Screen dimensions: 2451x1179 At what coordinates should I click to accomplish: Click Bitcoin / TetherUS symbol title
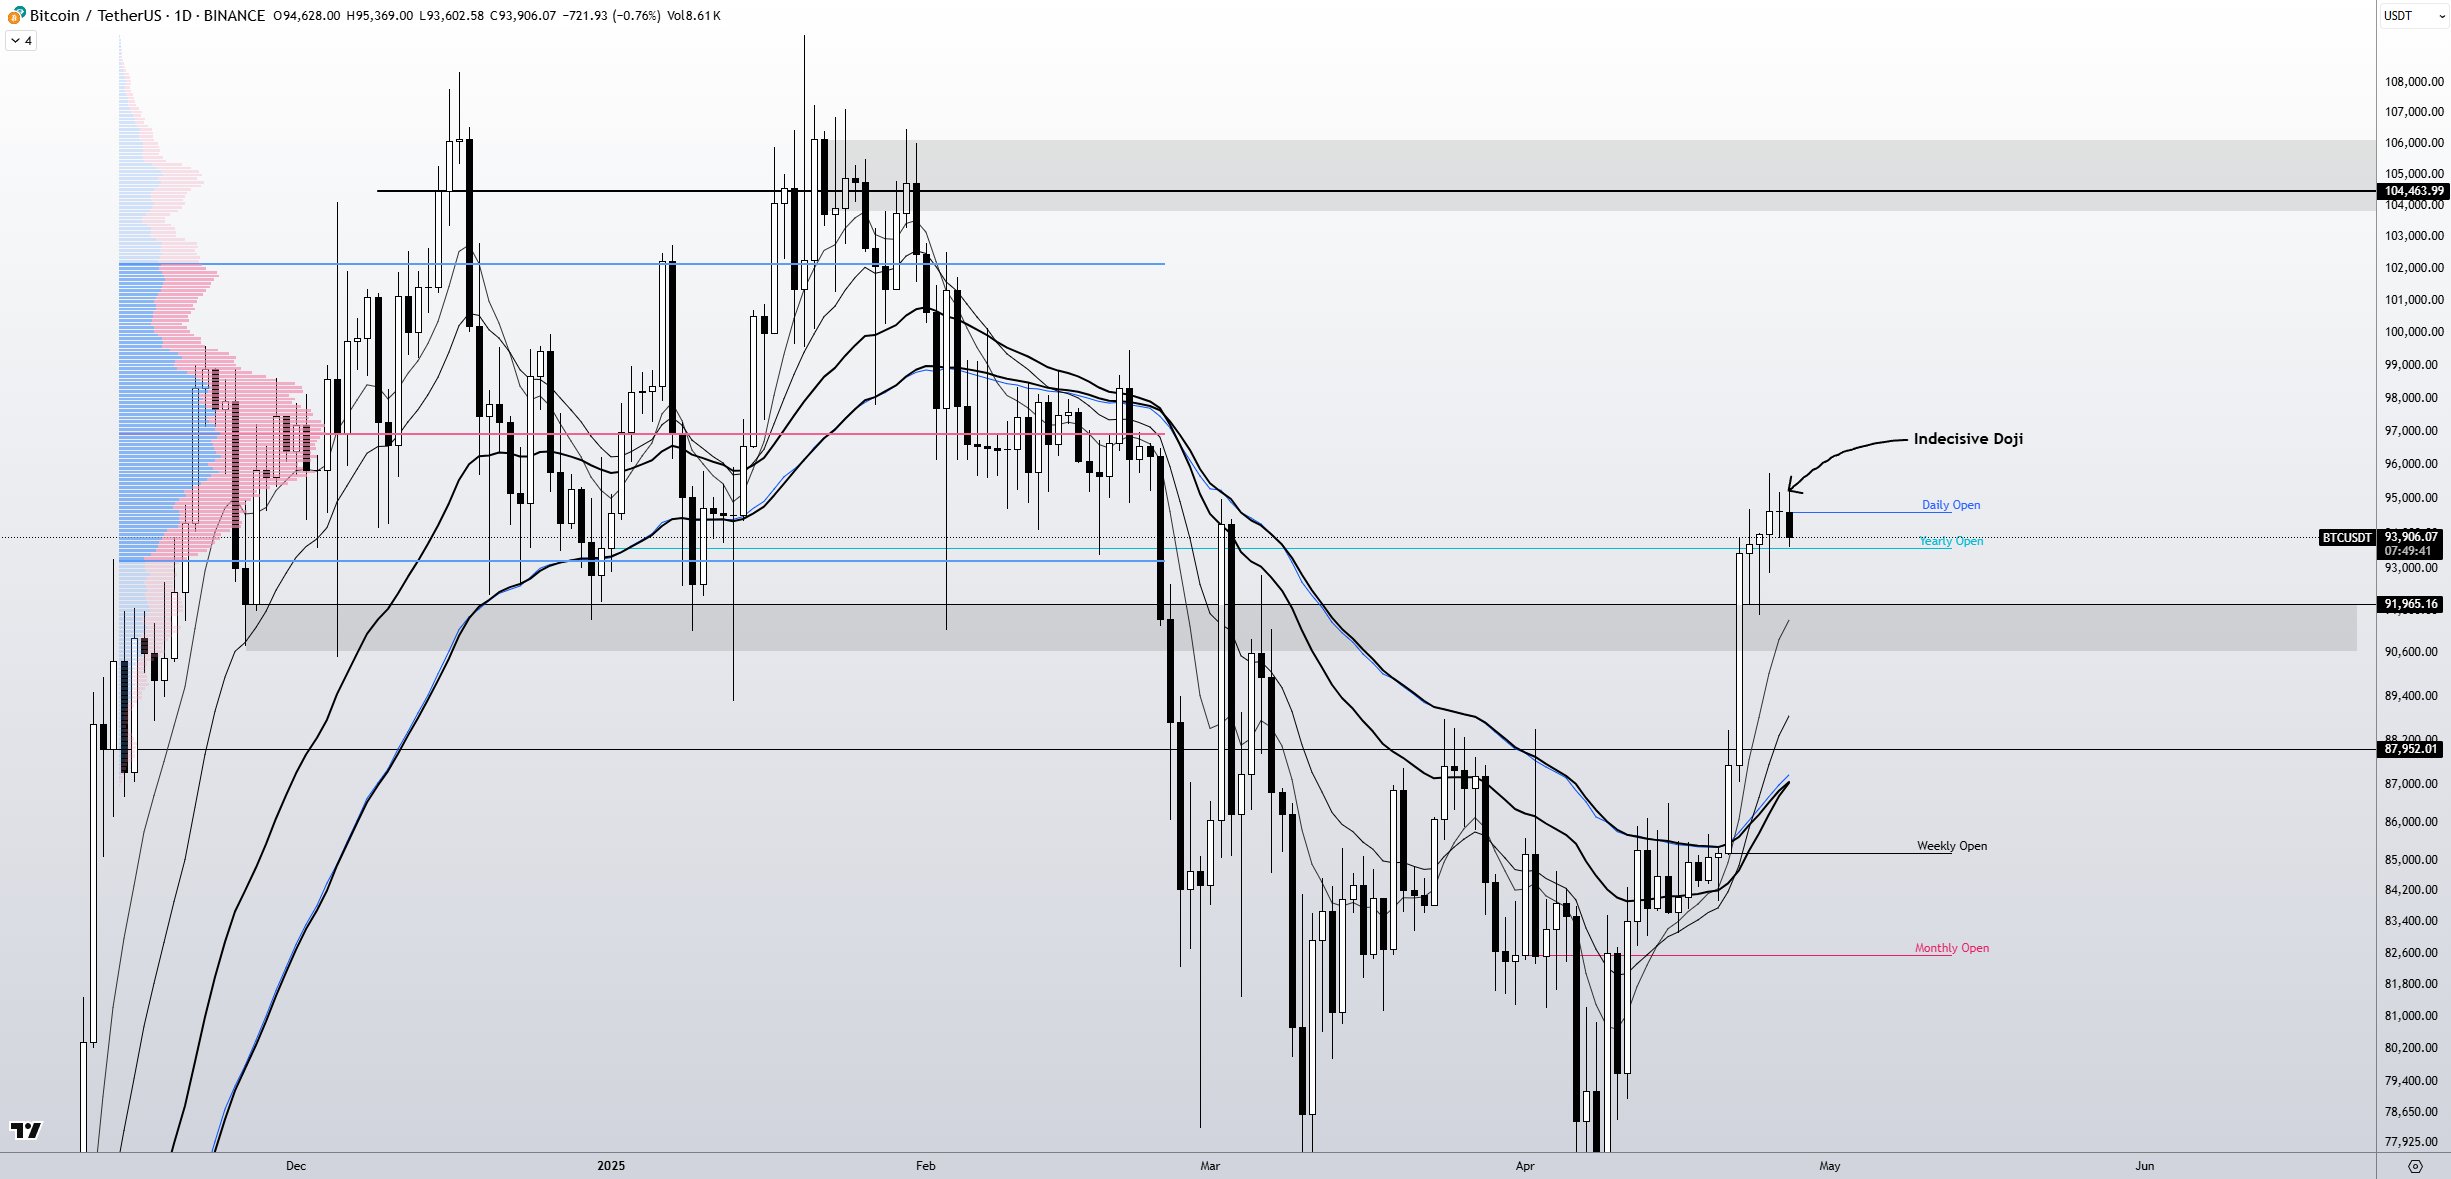coord(97,15)
